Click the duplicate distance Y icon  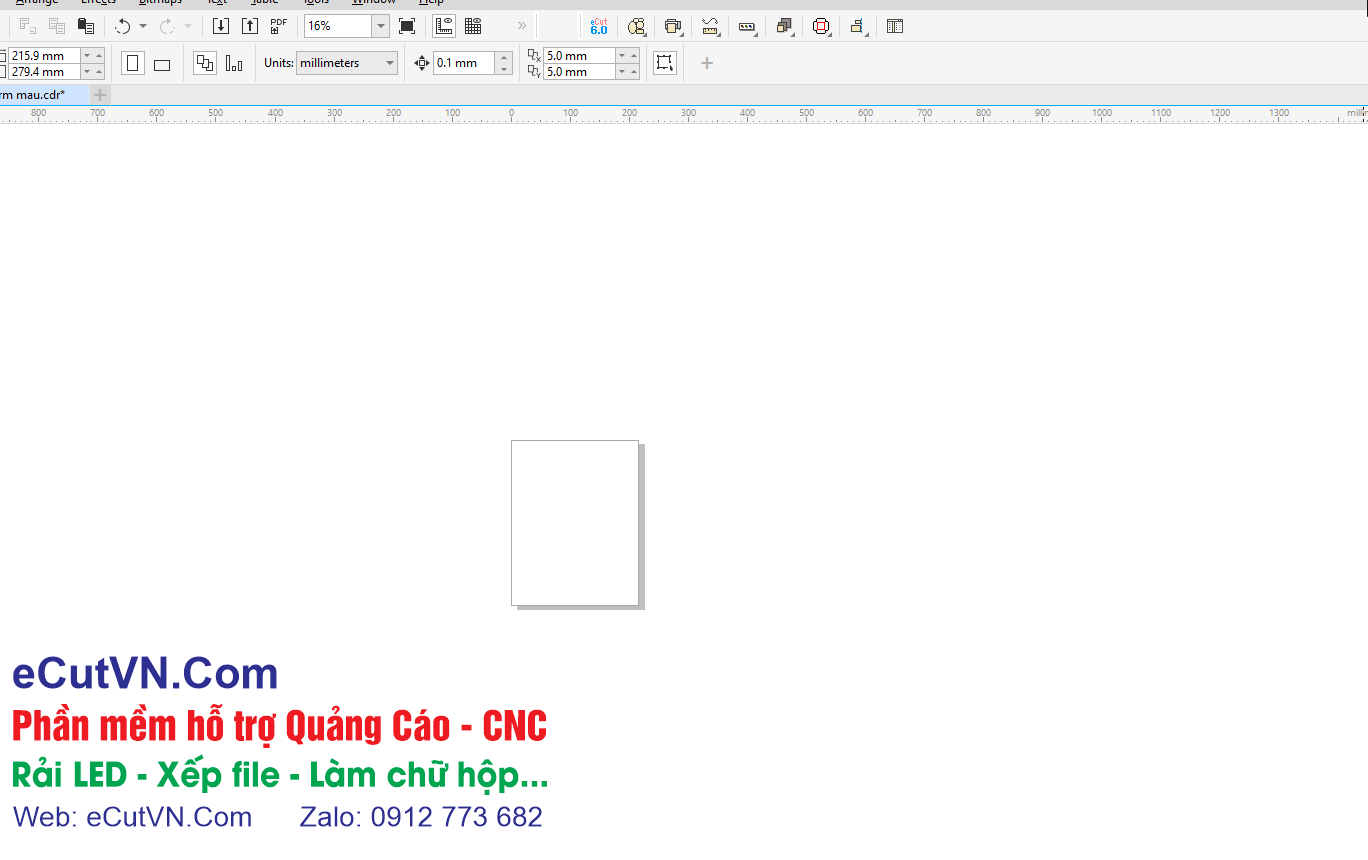click(x=534, y=72)
